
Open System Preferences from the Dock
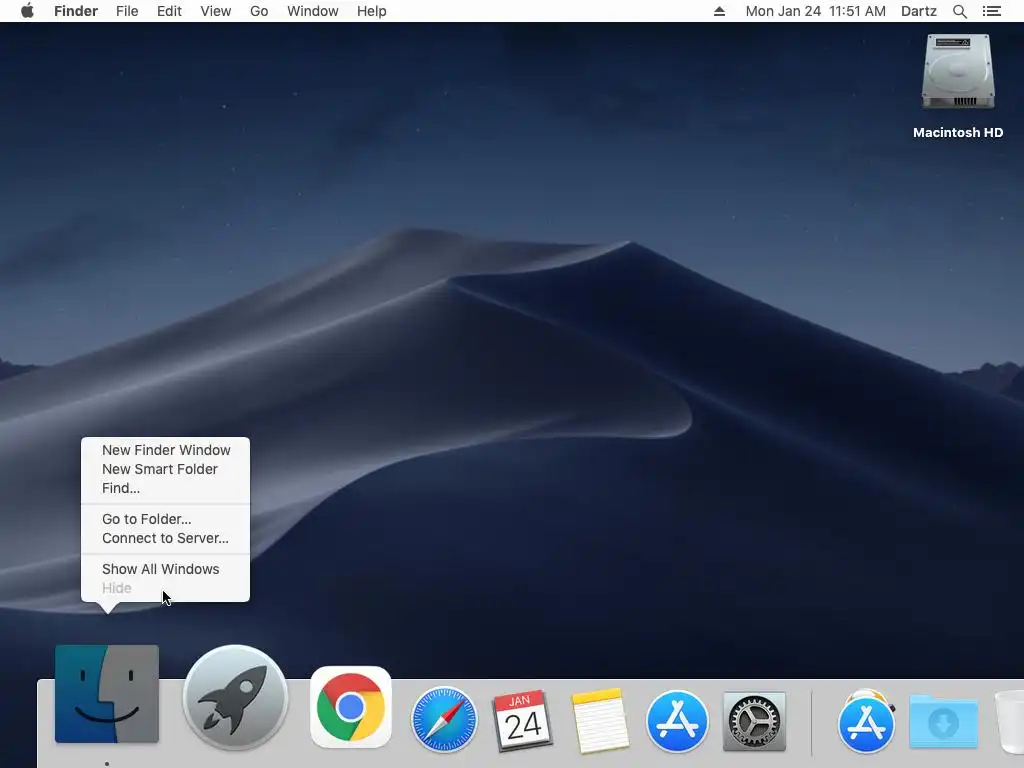[x=754, y=721]
